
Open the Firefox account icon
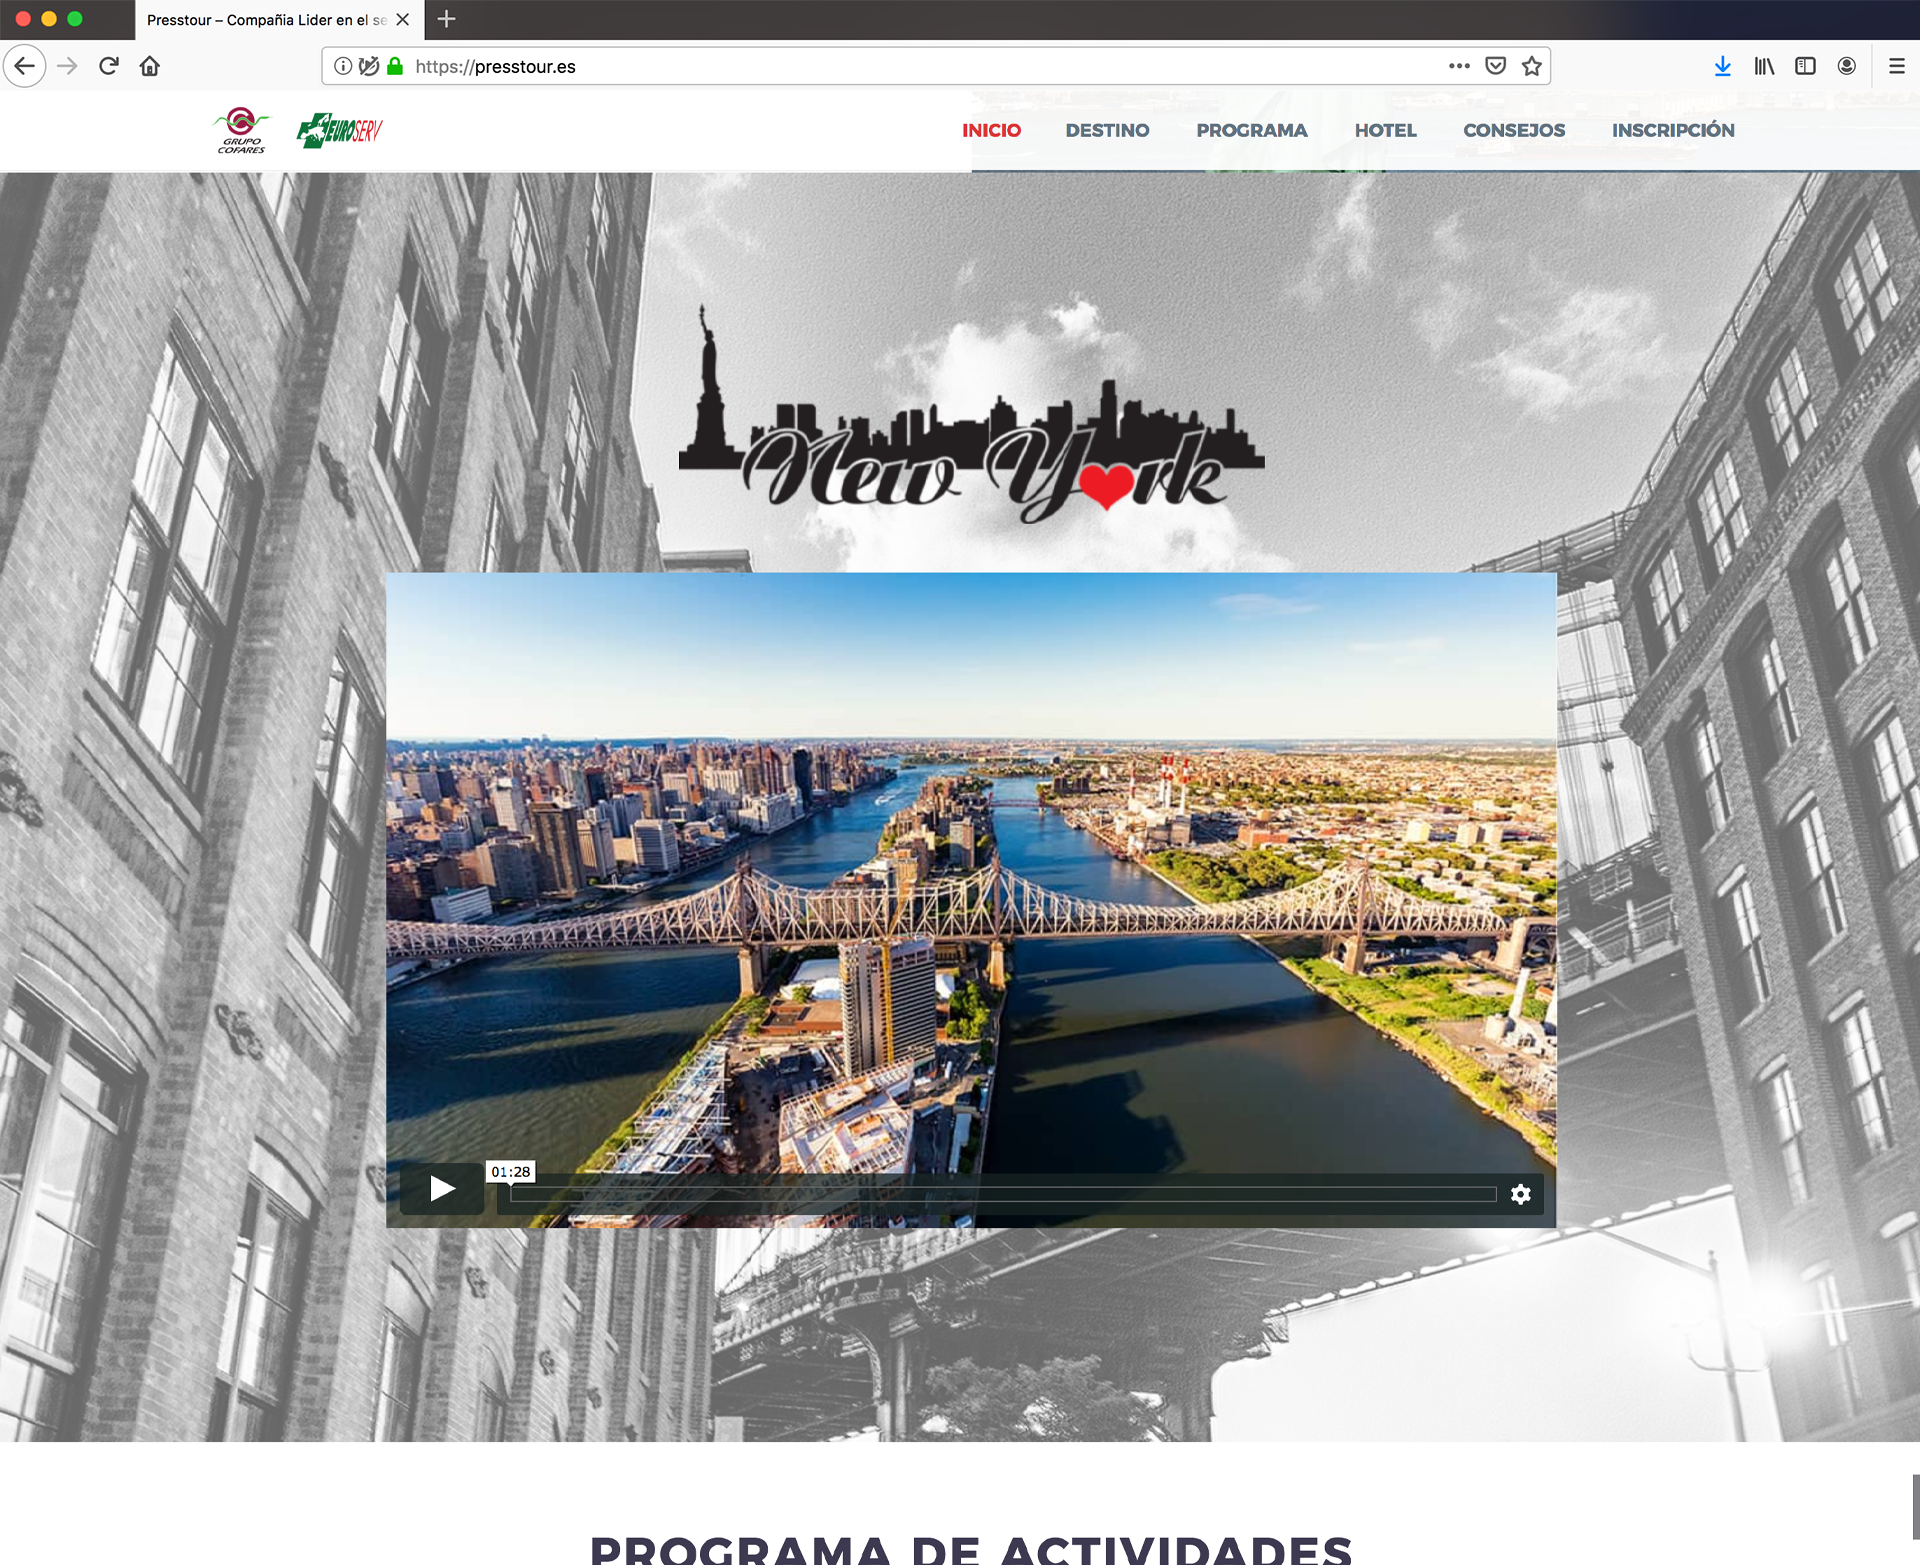pyautogui.click(x=1847, y=66)
